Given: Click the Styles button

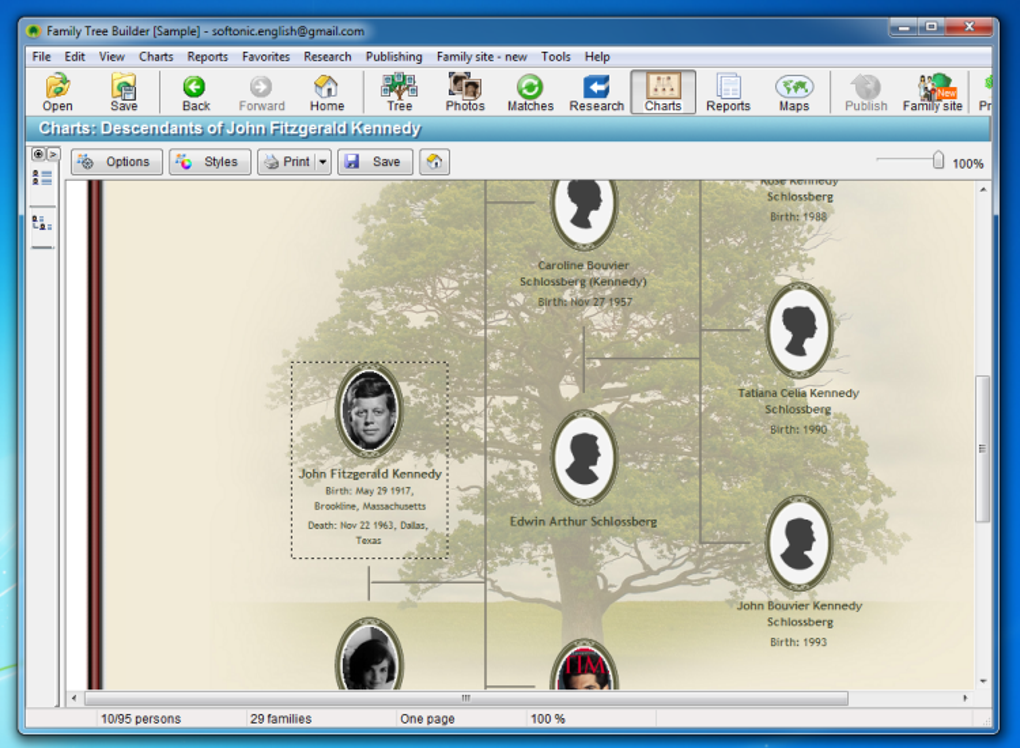Looking at the screenshot, I should (x=209, y=162).
